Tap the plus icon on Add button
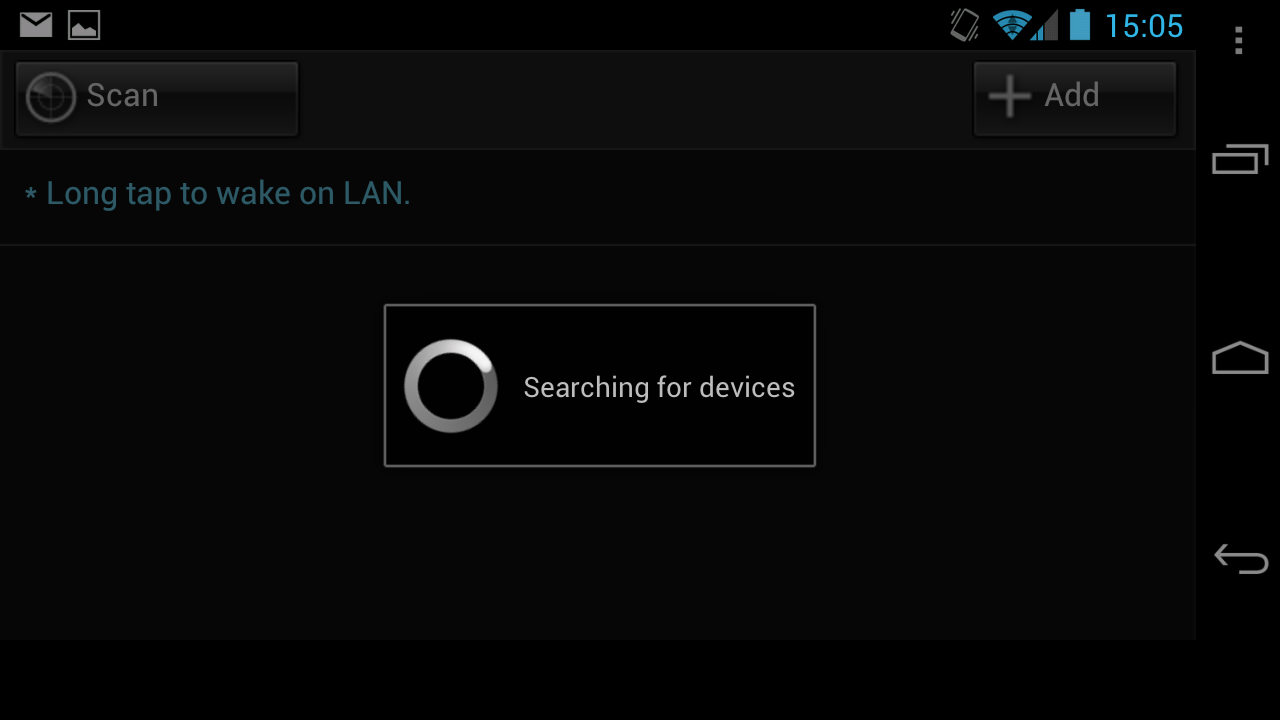Viewport: 1280px width, 720px height. [1009, 96]
